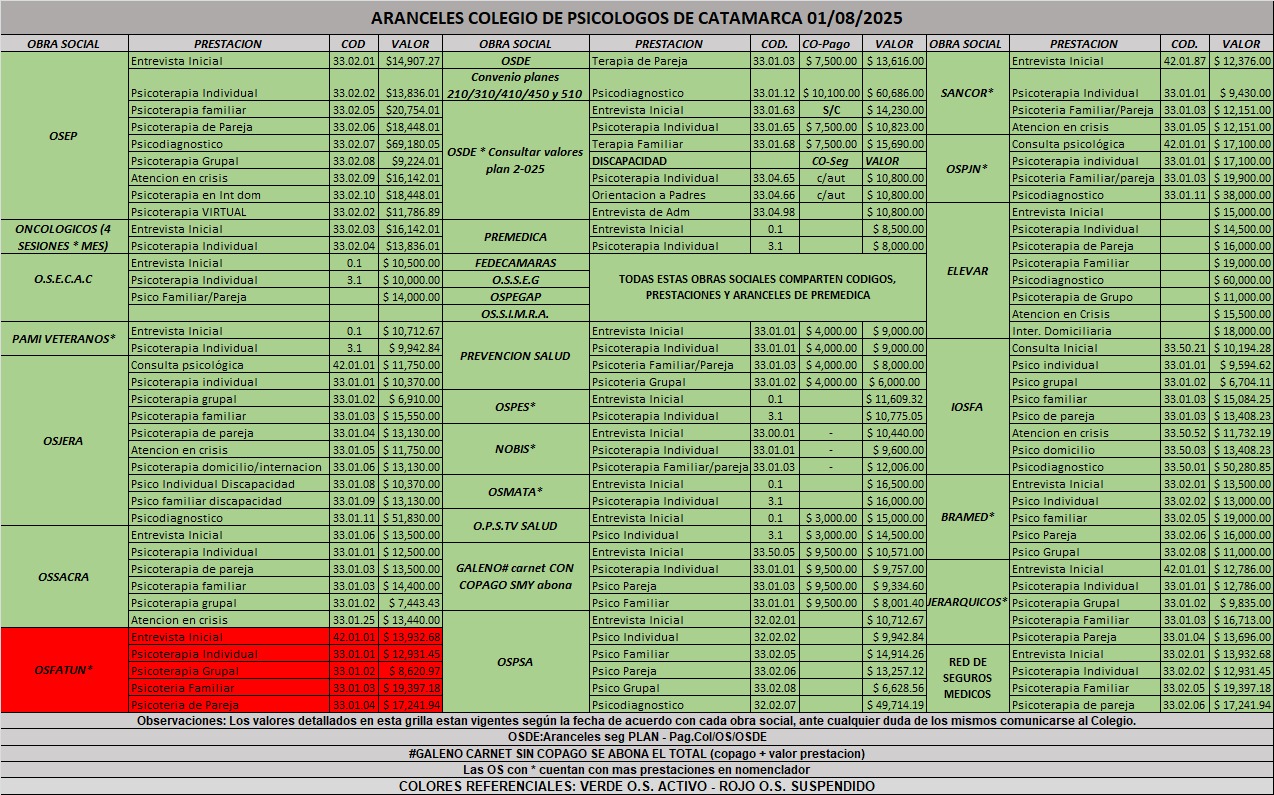Screen dimensions: 1274x795
Task: Click the RED DE SEGUROS MEDICOS cell
Action: [x=967, y=678]
